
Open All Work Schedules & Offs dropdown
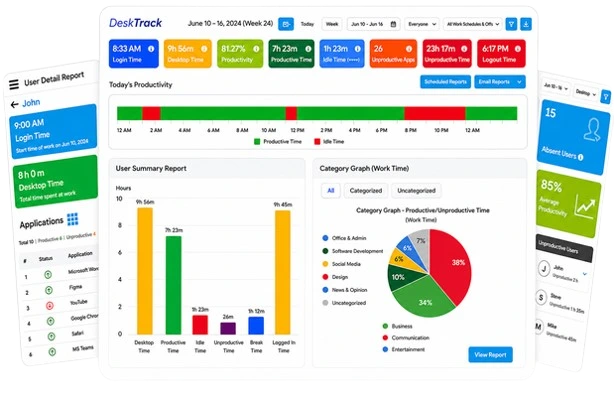click(473, 24)
